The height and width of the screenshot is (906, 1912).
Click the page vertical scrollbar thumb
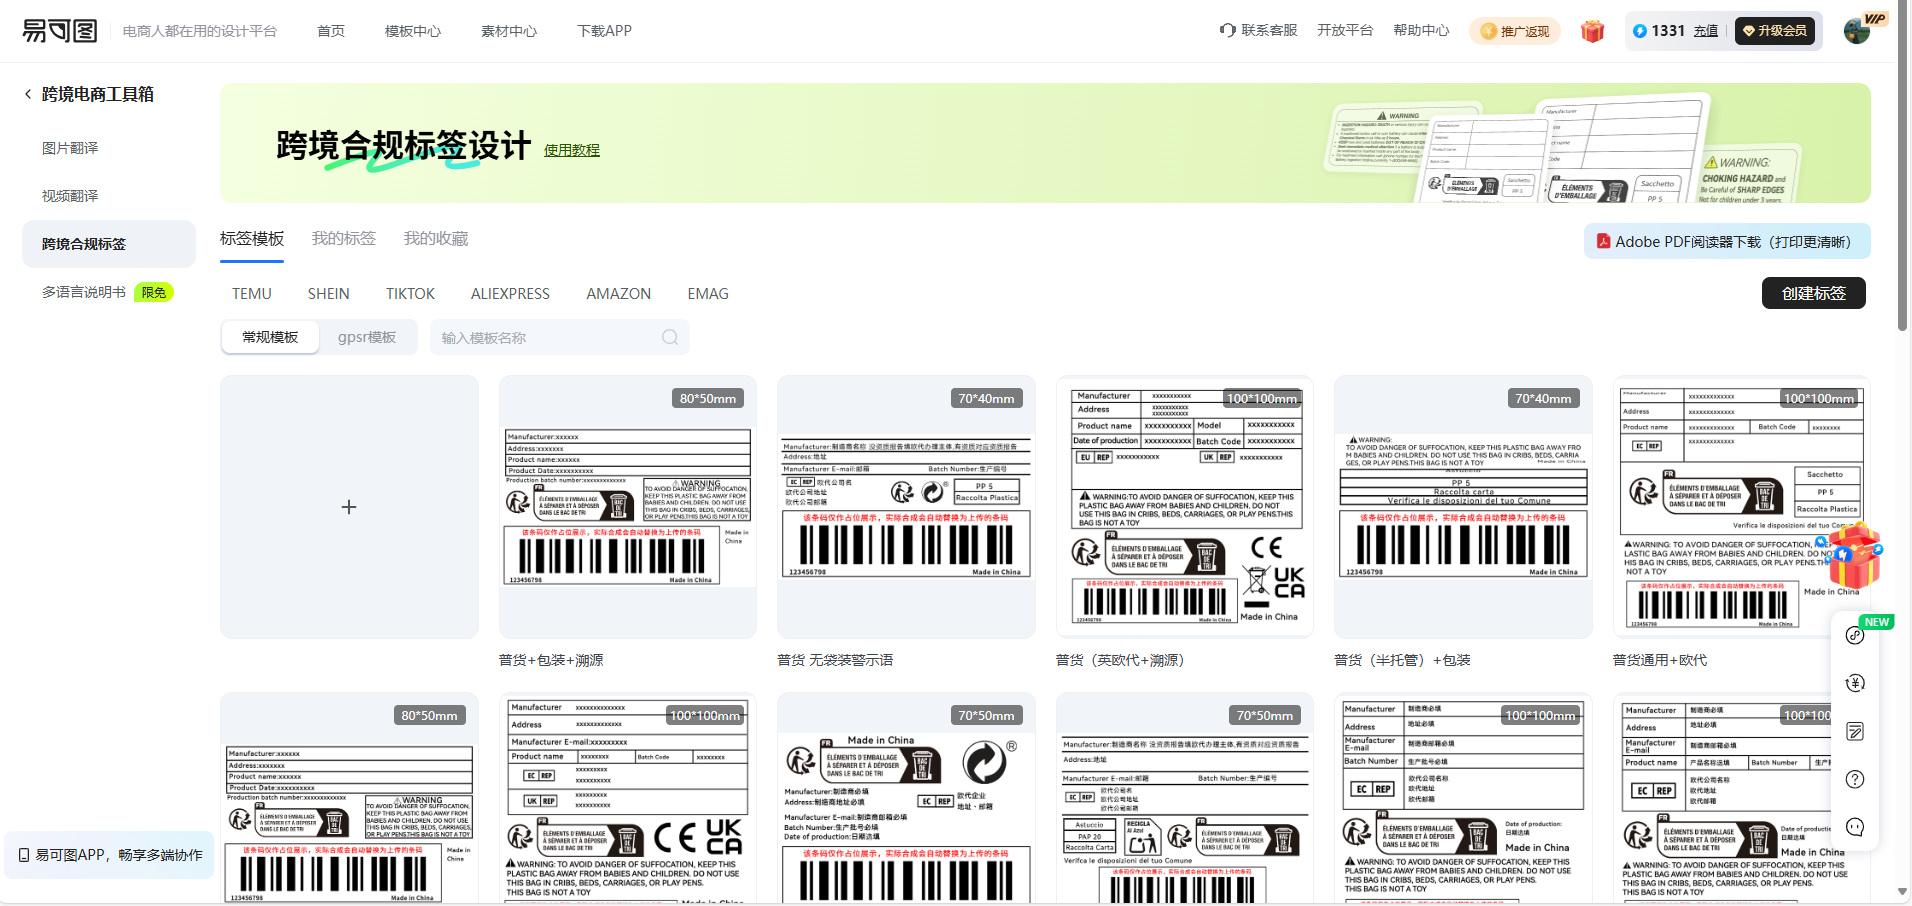pos(1903,165)
